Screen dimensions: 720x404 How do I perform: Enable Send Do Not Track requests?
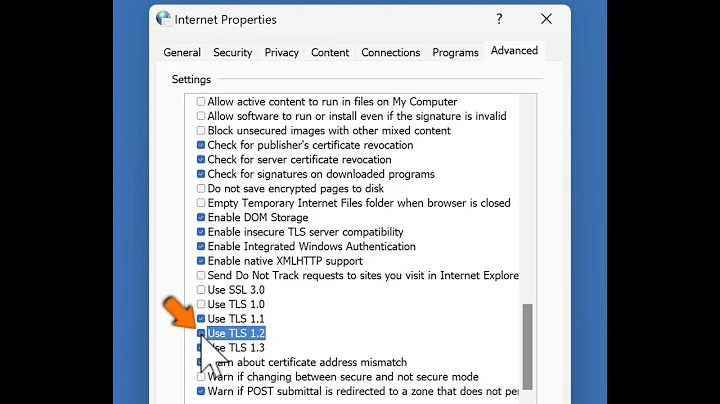(201, 275)
